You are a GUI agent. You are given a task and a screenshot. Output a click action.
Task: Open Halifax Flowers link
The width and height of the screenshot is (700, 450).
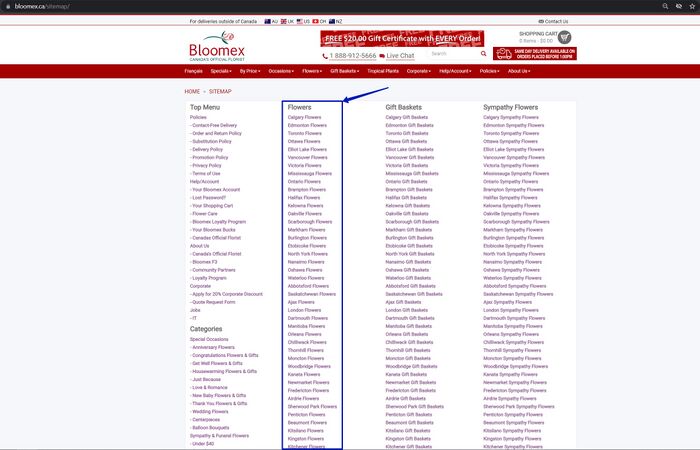304,198
